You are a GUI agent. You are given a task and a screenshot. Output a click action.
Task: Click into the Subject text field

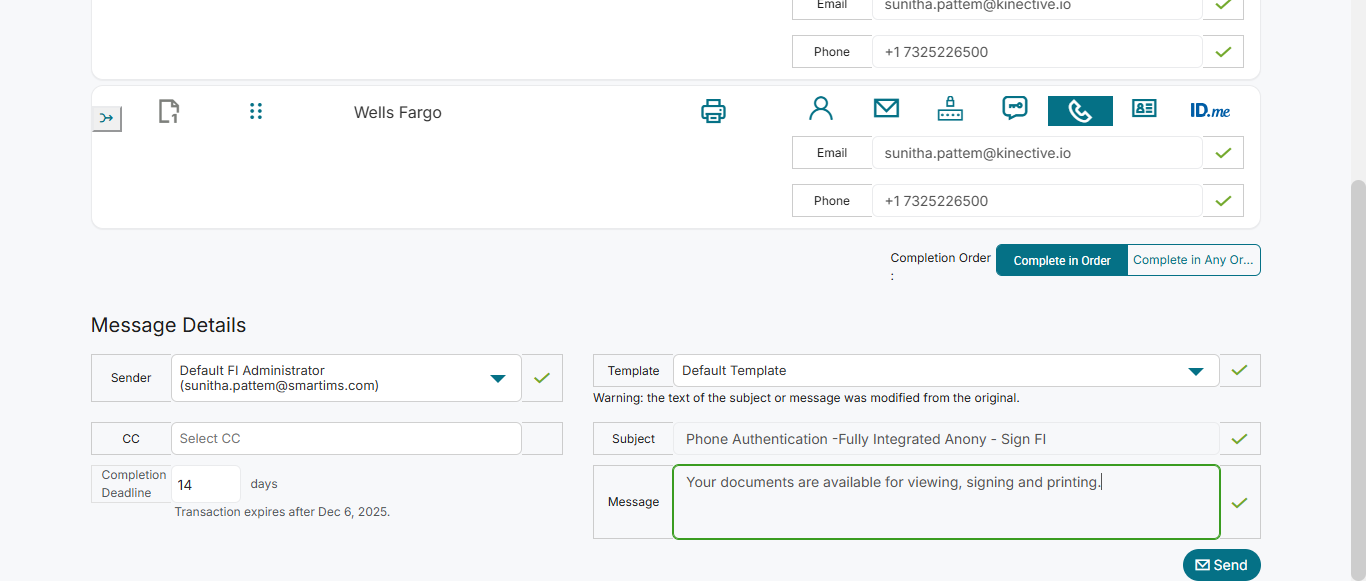click(945, 439)
